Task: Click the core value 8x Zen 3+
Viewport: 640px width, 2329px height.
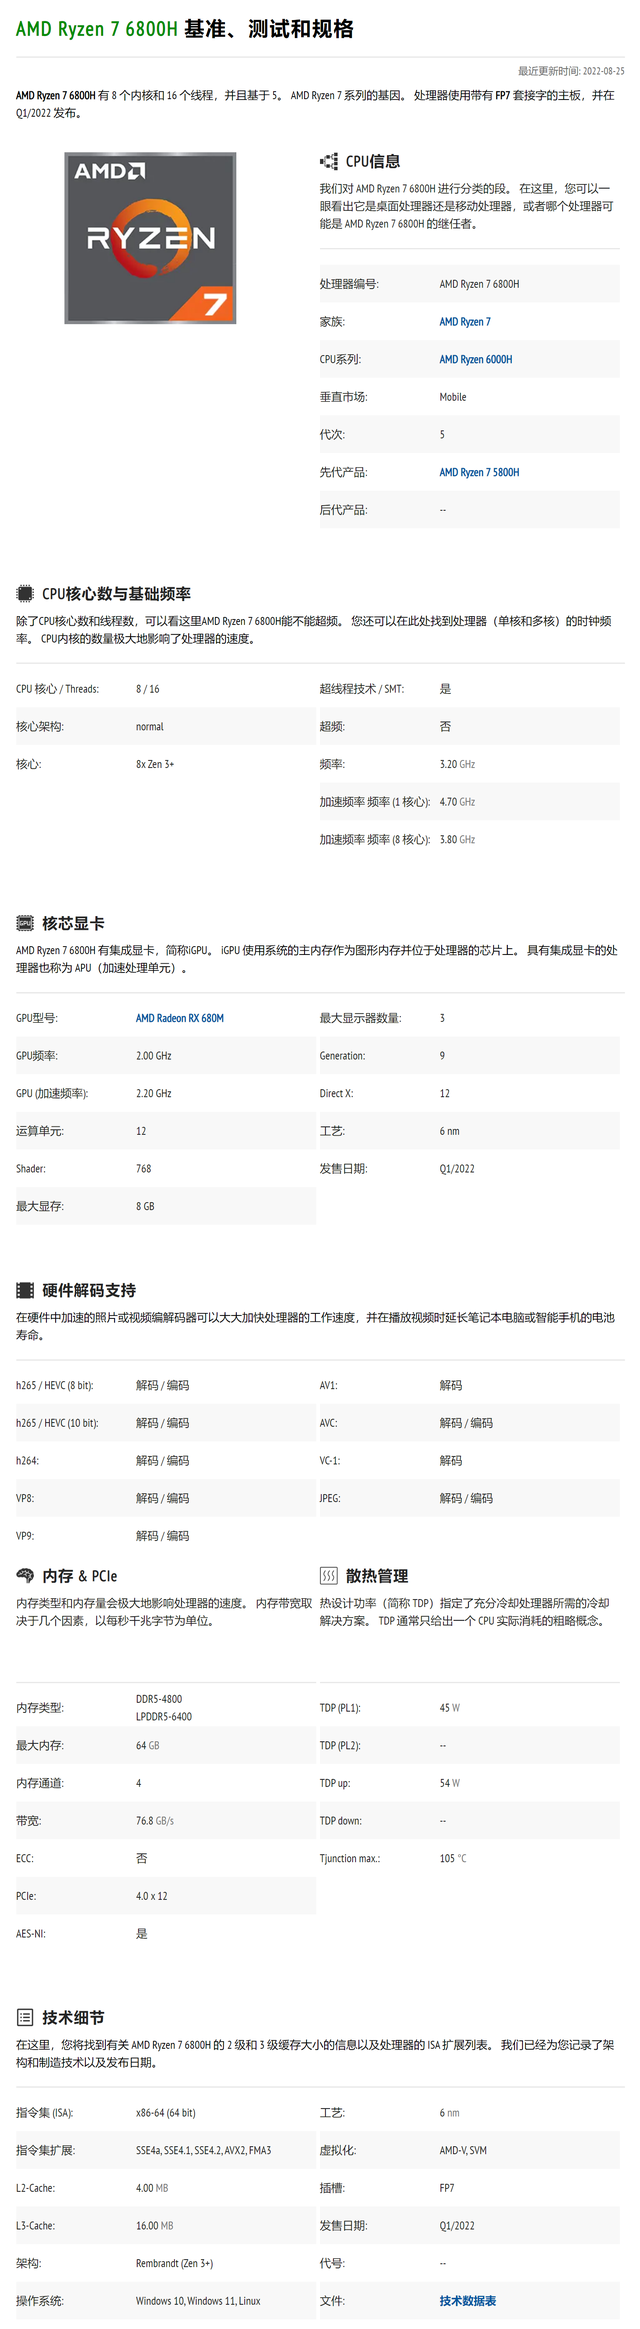Action: pyautogui.click(x=155, y=764)
